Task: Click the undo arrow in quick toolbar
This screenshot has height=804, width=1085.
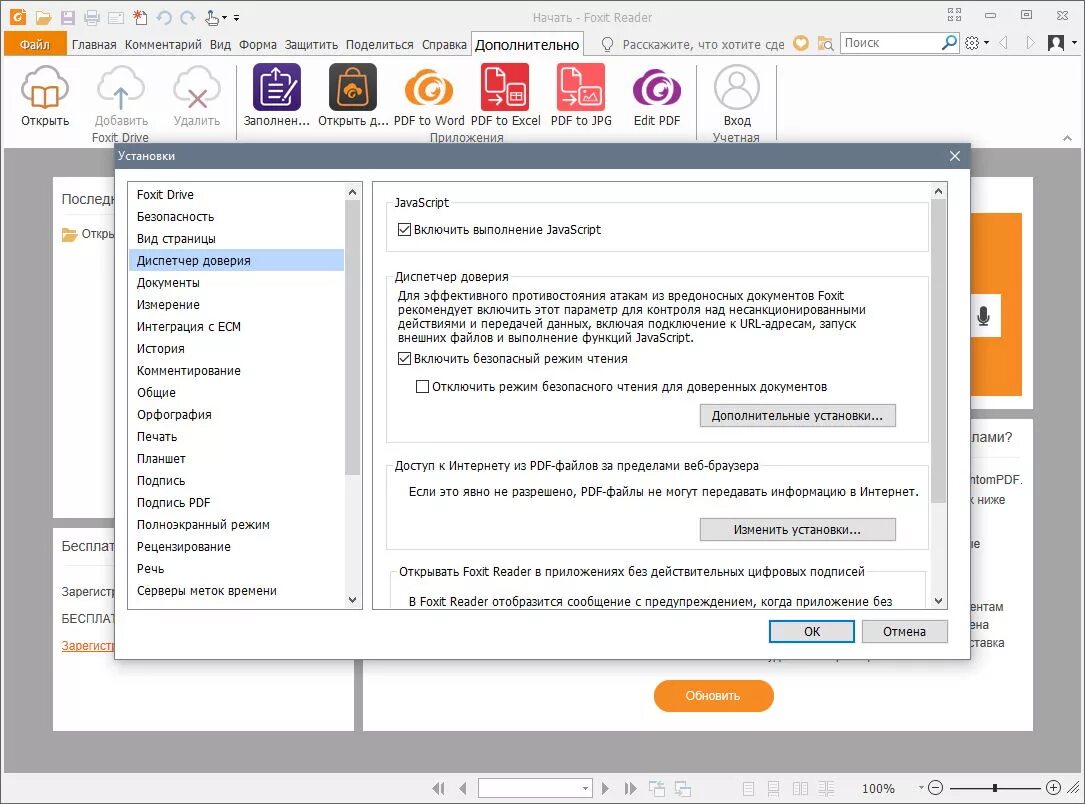Action: pos(164,17)
